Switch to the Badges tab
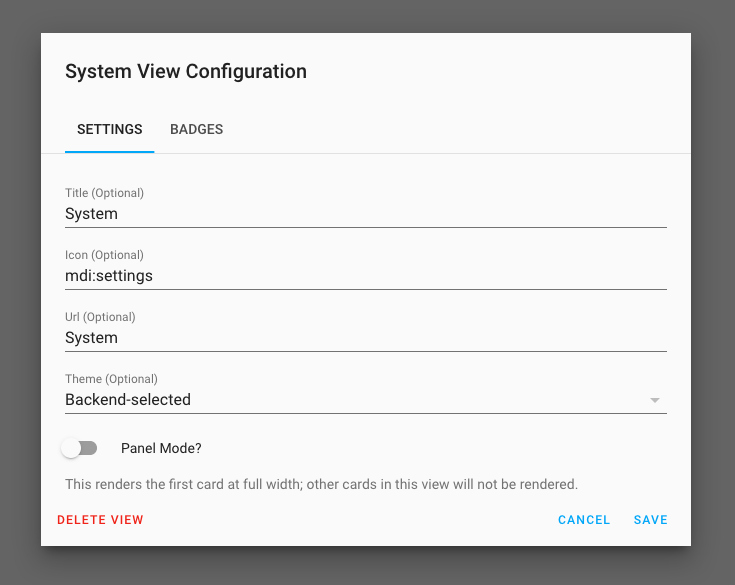The height and width of the screenshot is (585, 735). [x=196, y=130]
